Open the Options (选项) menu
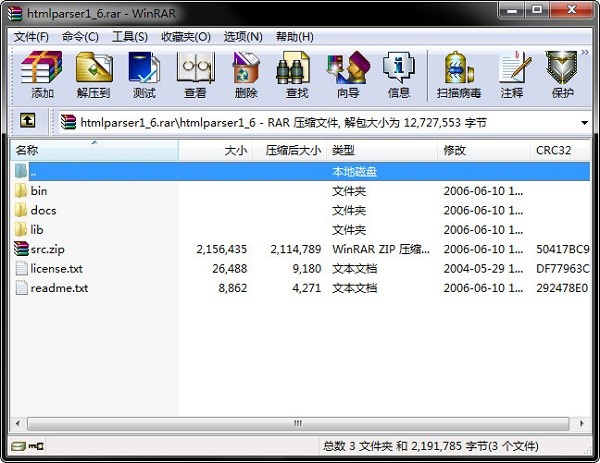The height and width of the screenshot is (463, 600). point(243,37)
